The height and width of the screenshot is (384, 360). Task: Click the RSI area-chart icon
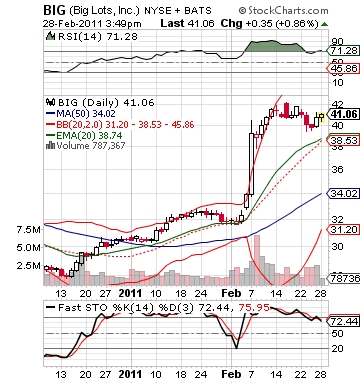50,36
